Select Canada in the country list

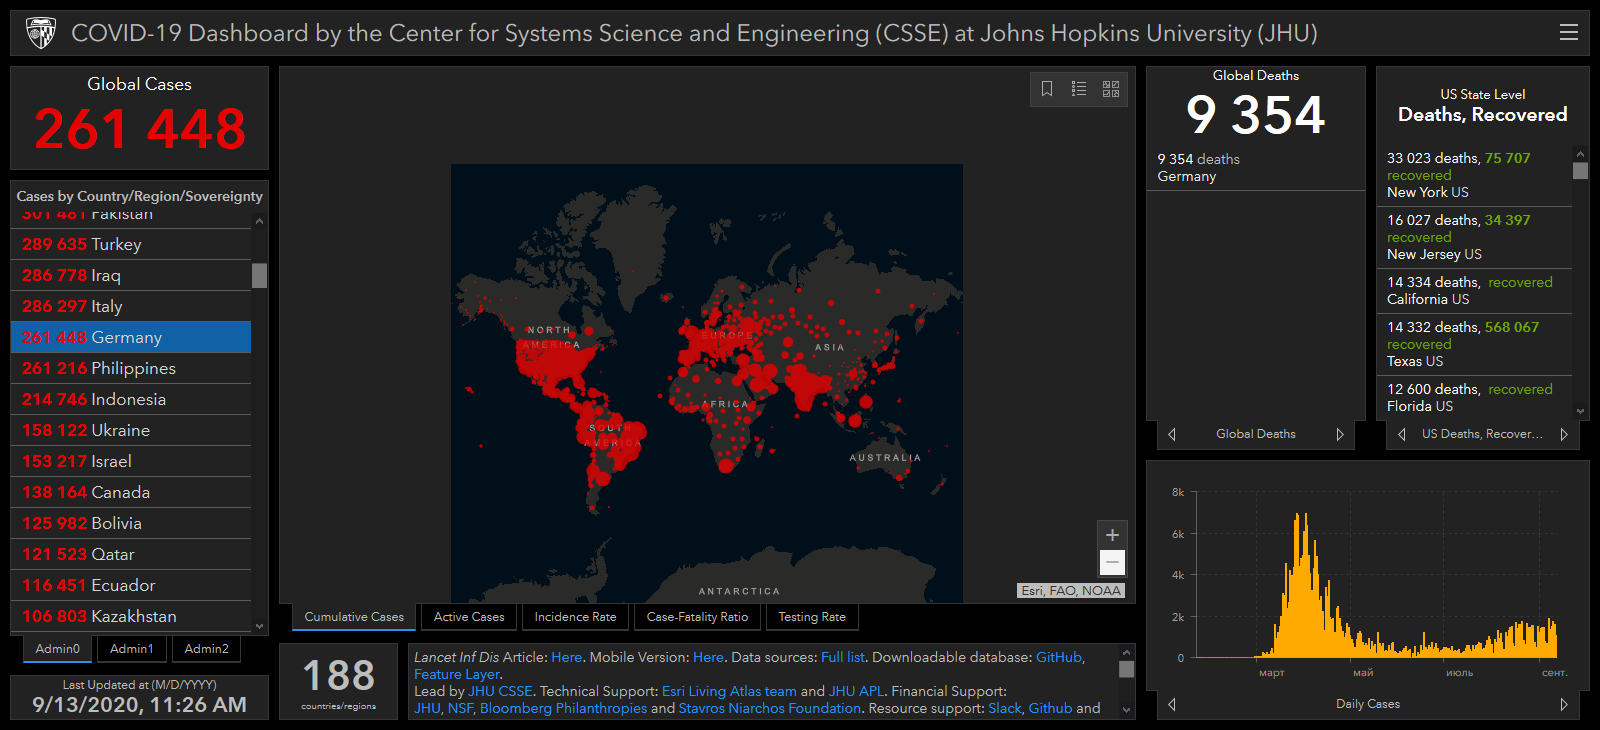point(131,492)
